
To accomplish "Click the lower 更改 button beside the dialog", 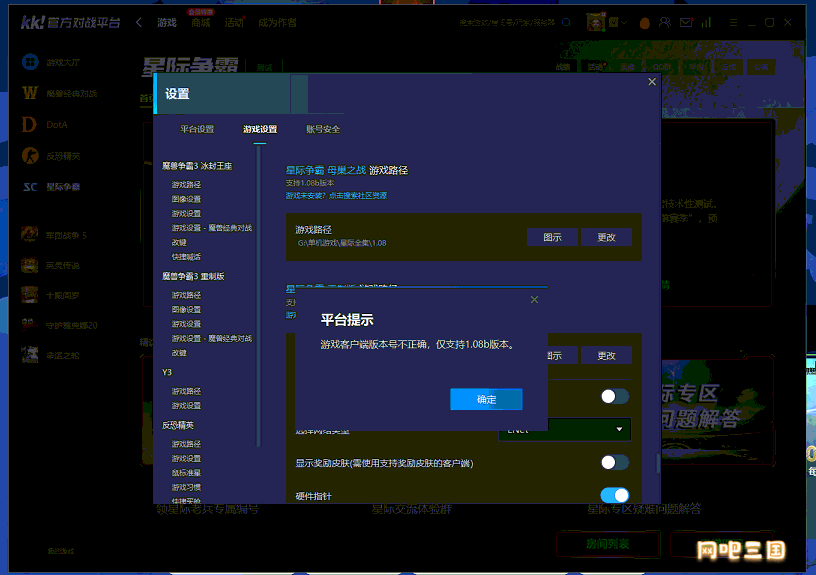I will [x=606, y=356].
